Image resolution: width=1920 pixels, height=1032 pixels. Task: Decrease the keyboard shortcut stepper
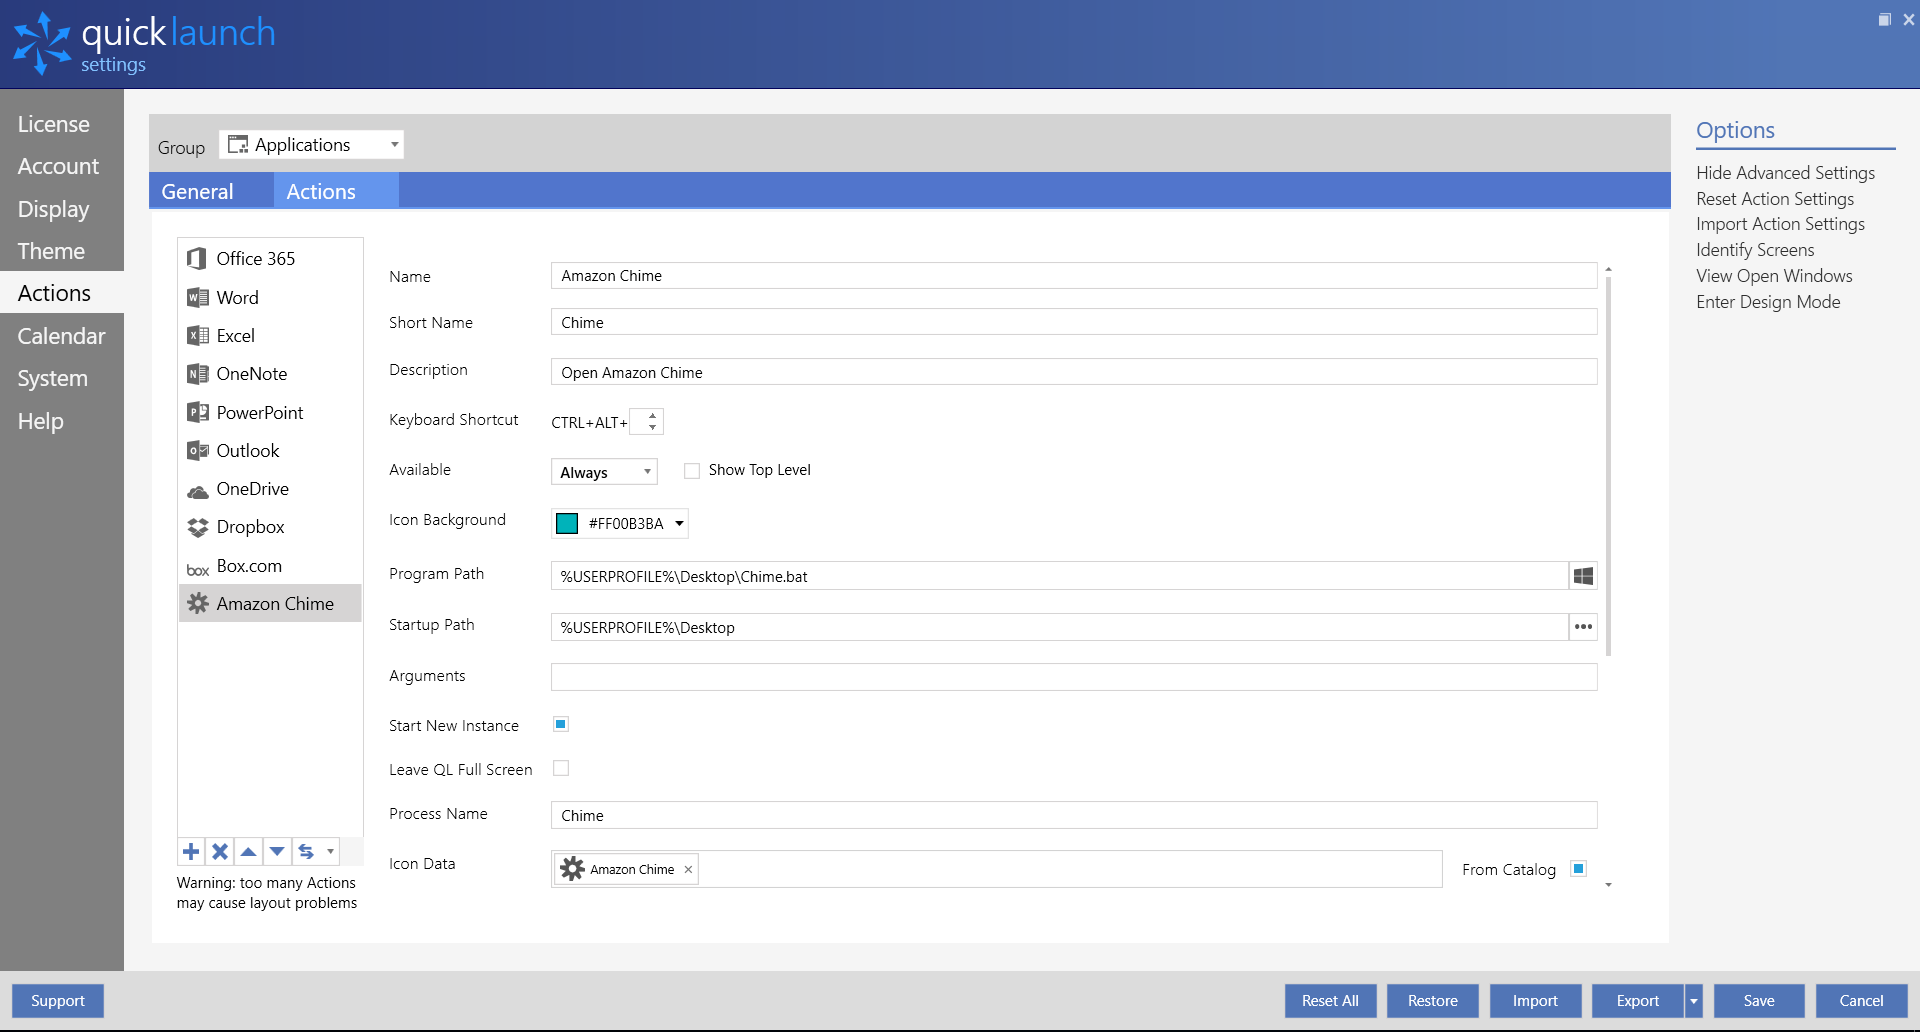tap(652, 428)
